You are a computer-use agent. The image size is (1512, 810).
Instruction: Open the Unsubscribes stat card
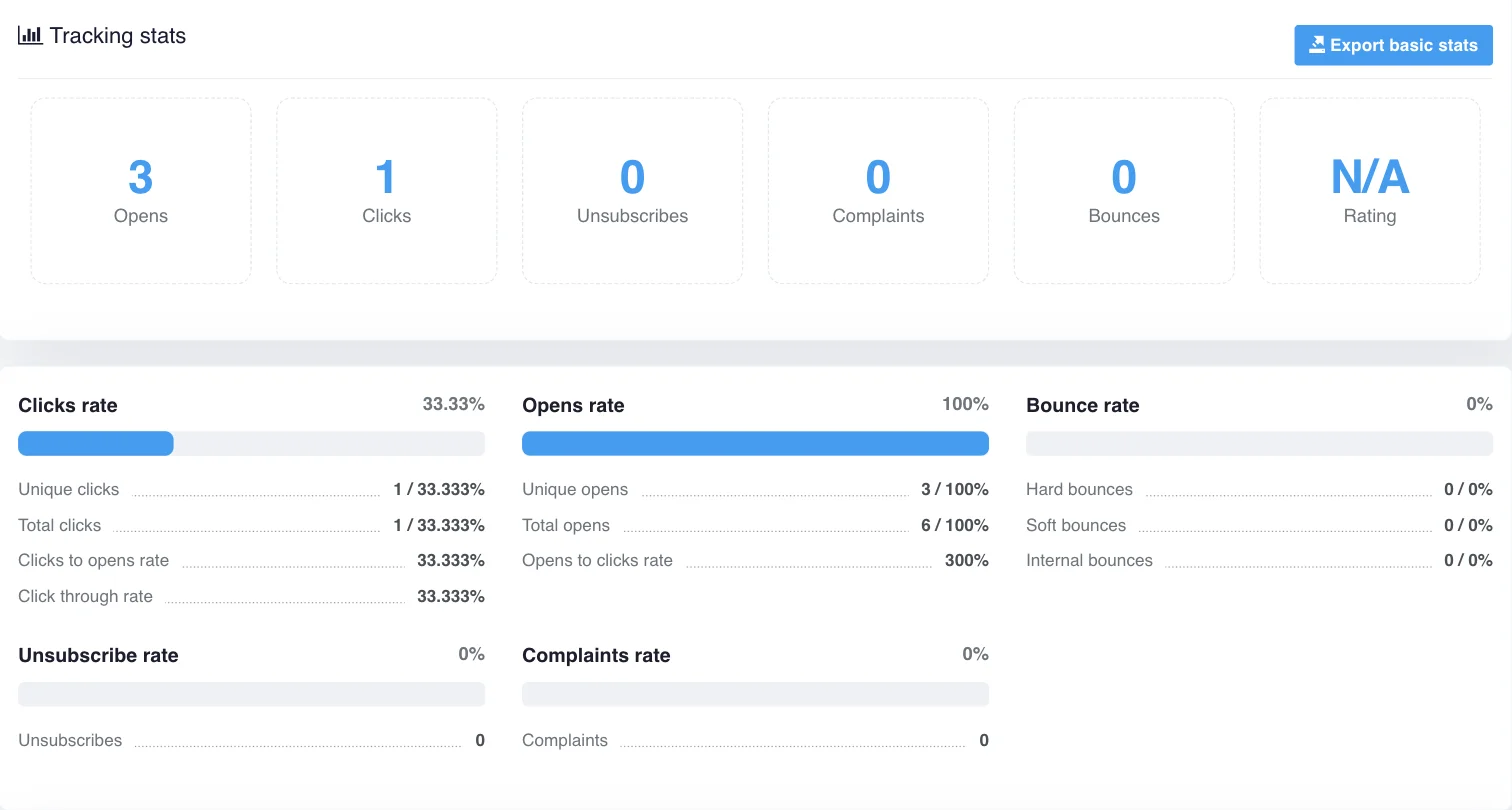(x=632, y=190)
